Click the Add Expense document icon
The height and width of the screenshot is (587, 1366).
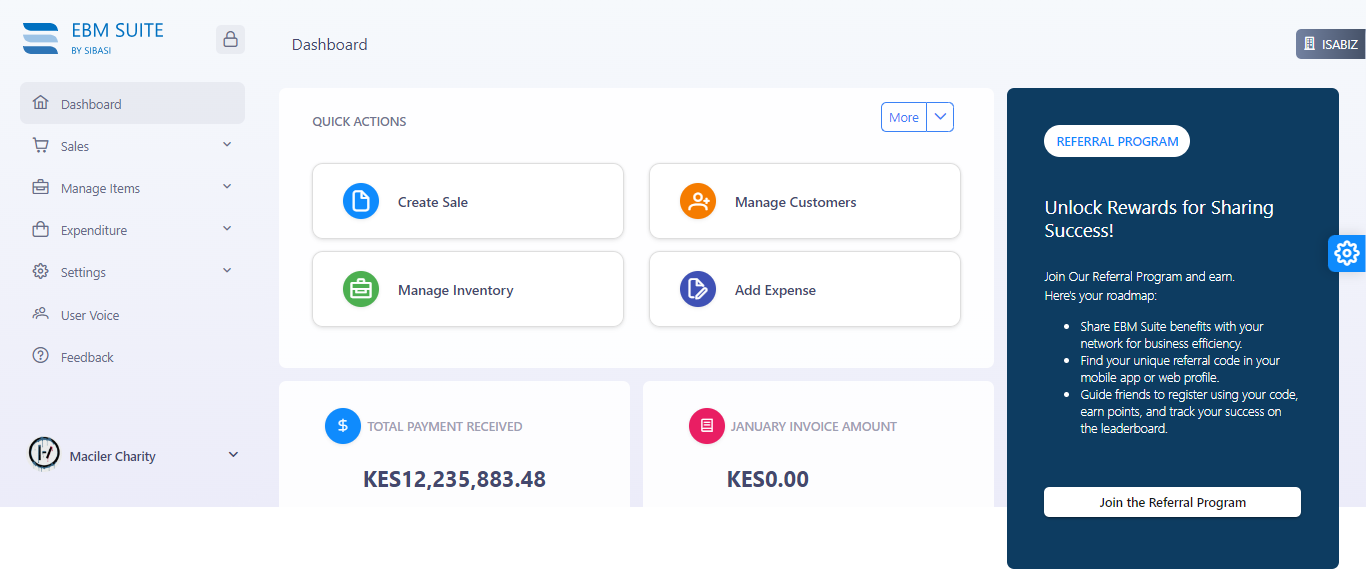click(697, 289)
